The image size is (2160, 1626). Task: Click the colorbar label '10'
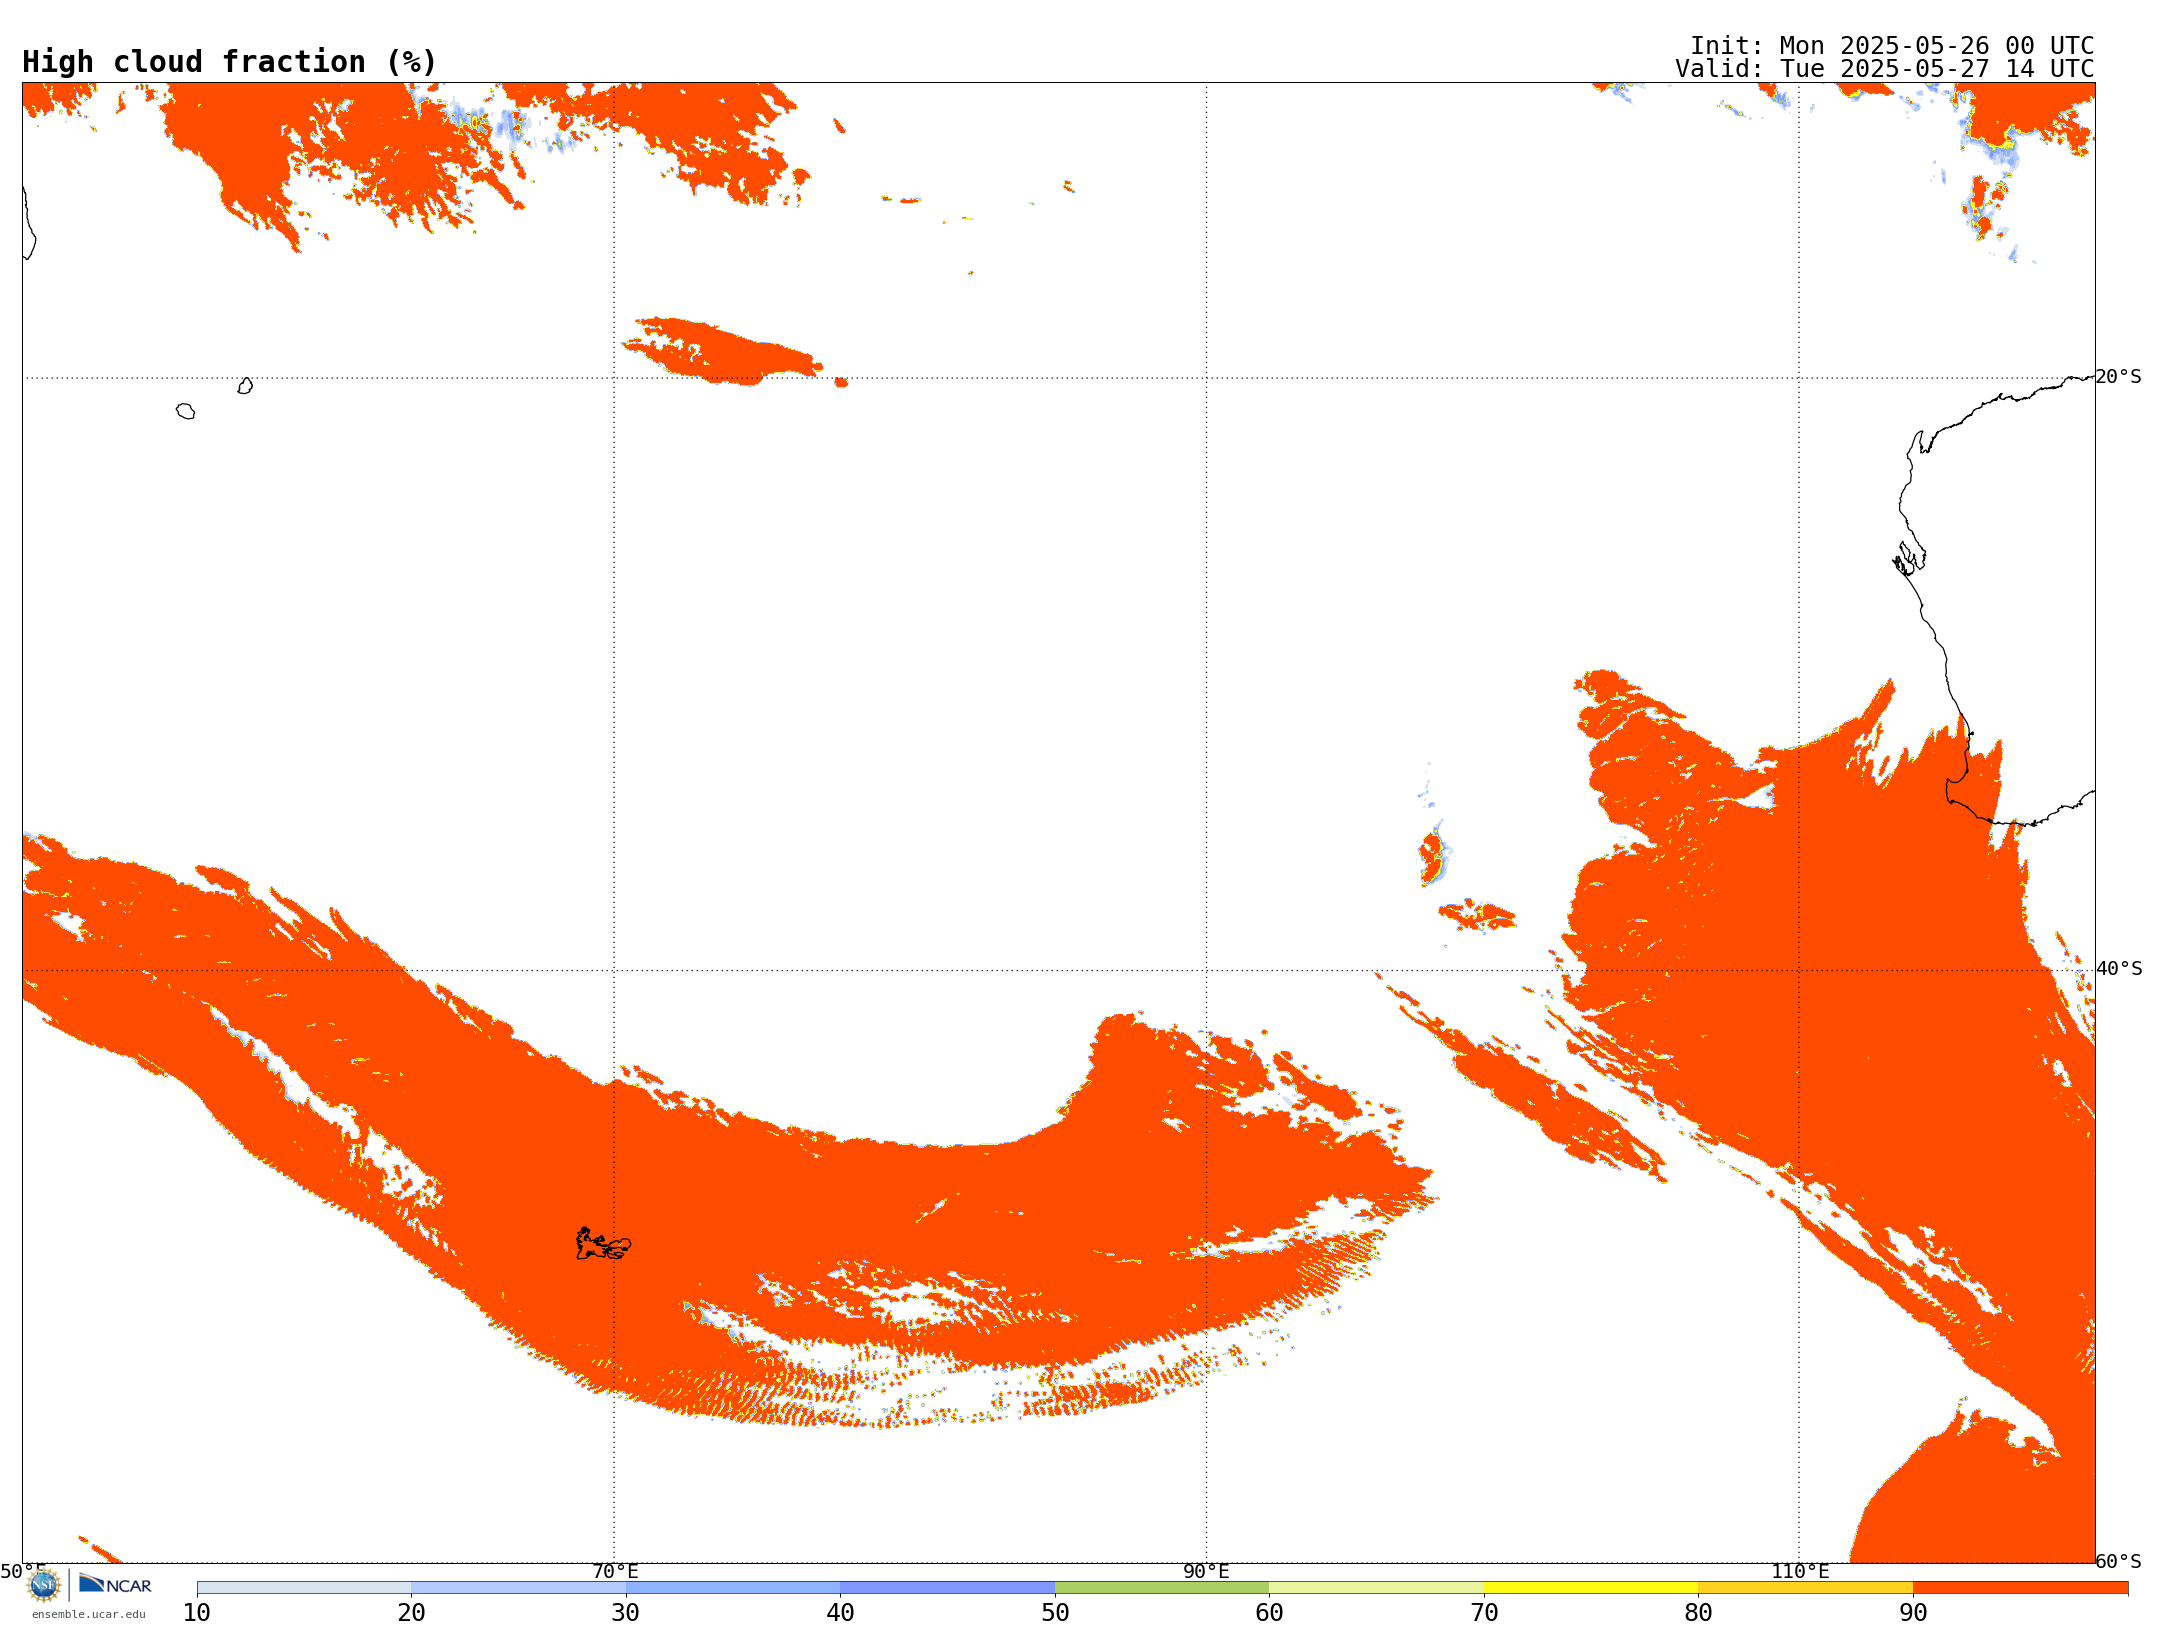[197, 1612]
